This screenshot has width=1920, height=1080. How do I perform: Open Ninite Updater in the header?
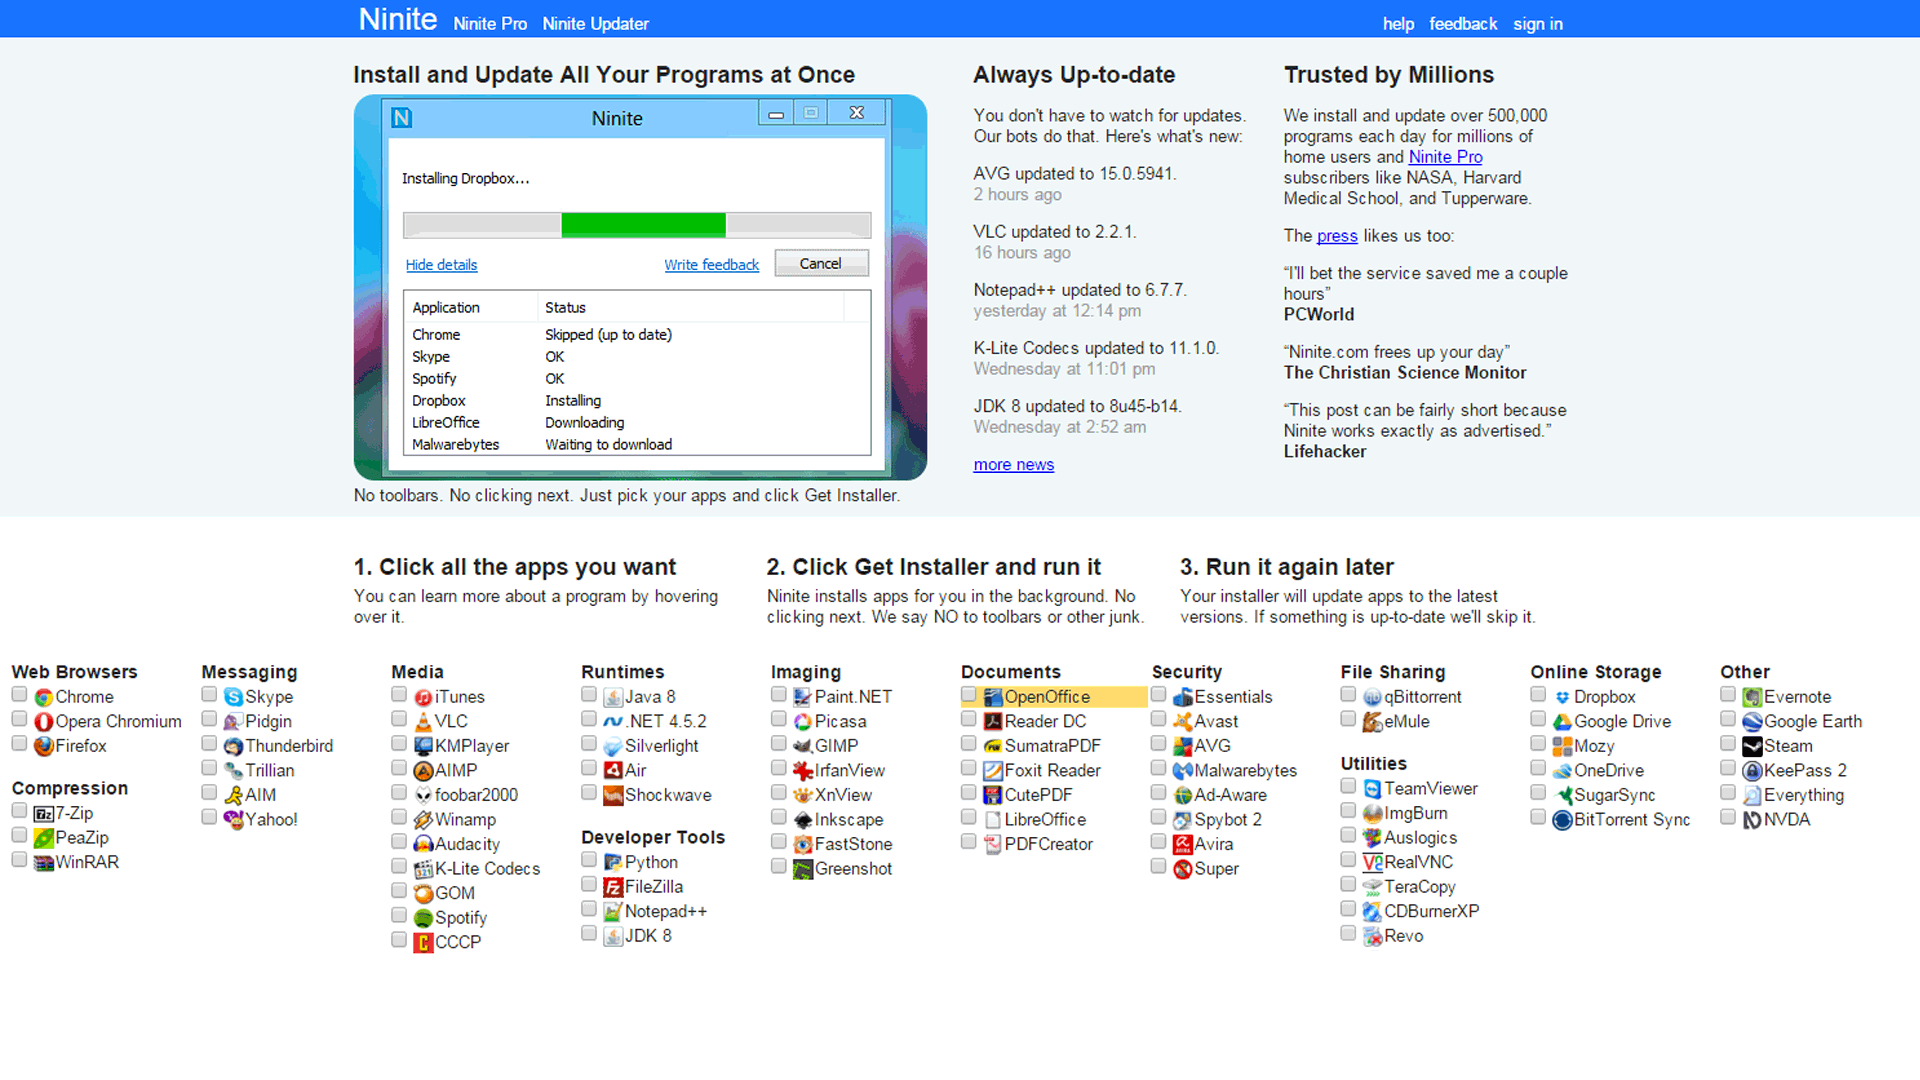tap(595, 24)
